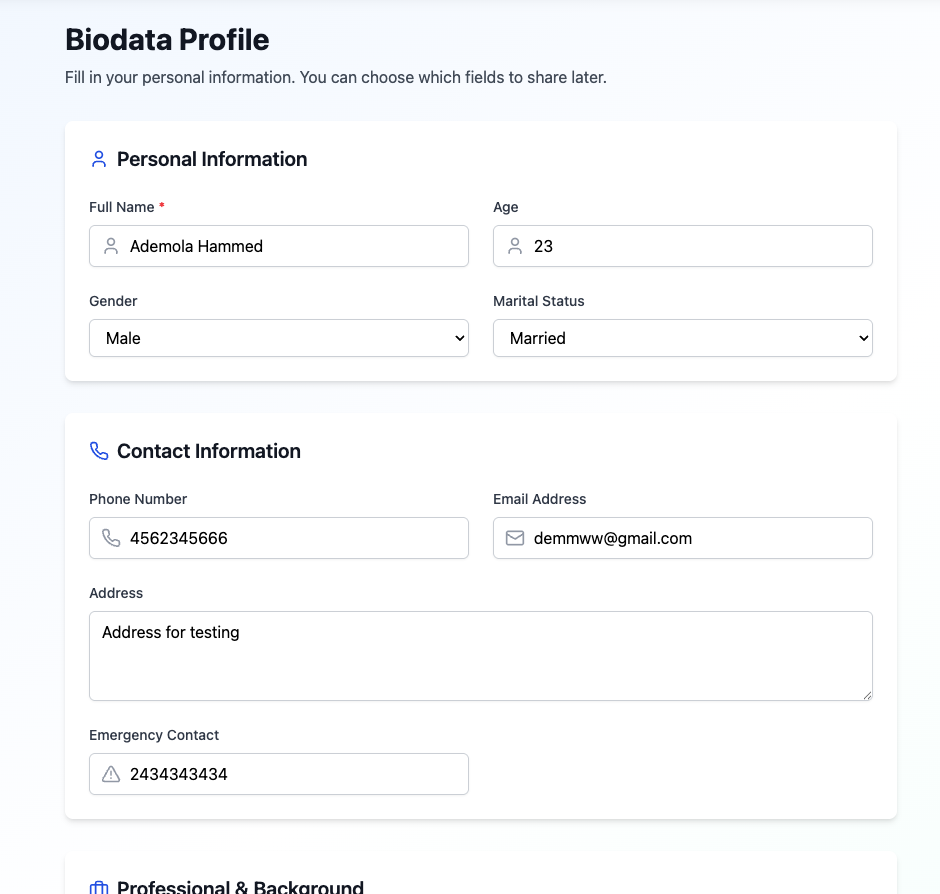Click the phone icon inside Phone Number field
This screenshot has width=940, height=894.
click(111, 538)
